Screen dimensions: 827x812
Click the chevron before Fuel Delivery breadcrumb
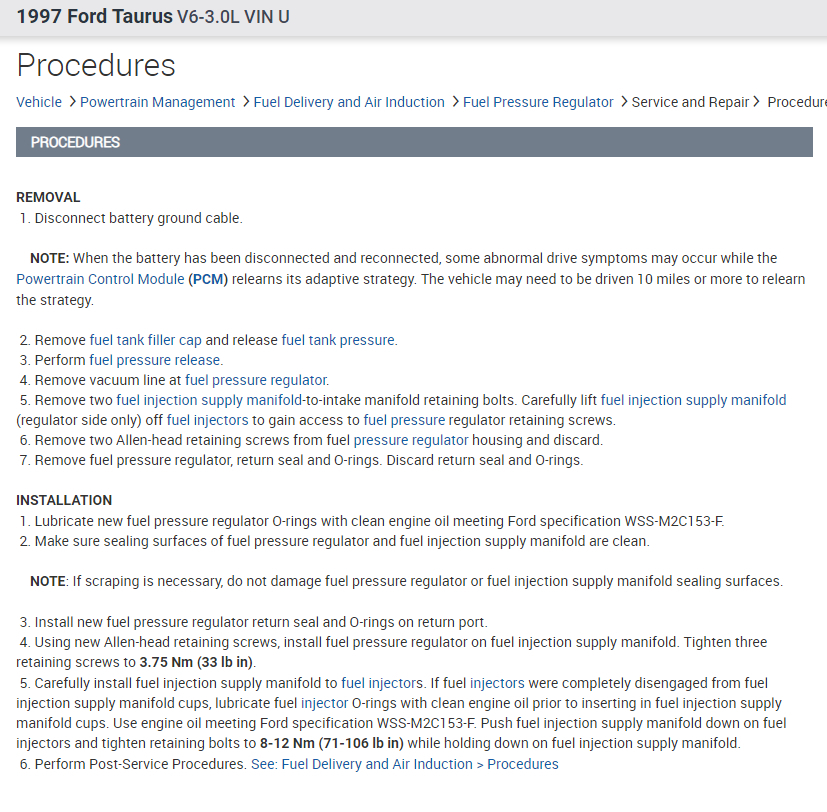245,102
